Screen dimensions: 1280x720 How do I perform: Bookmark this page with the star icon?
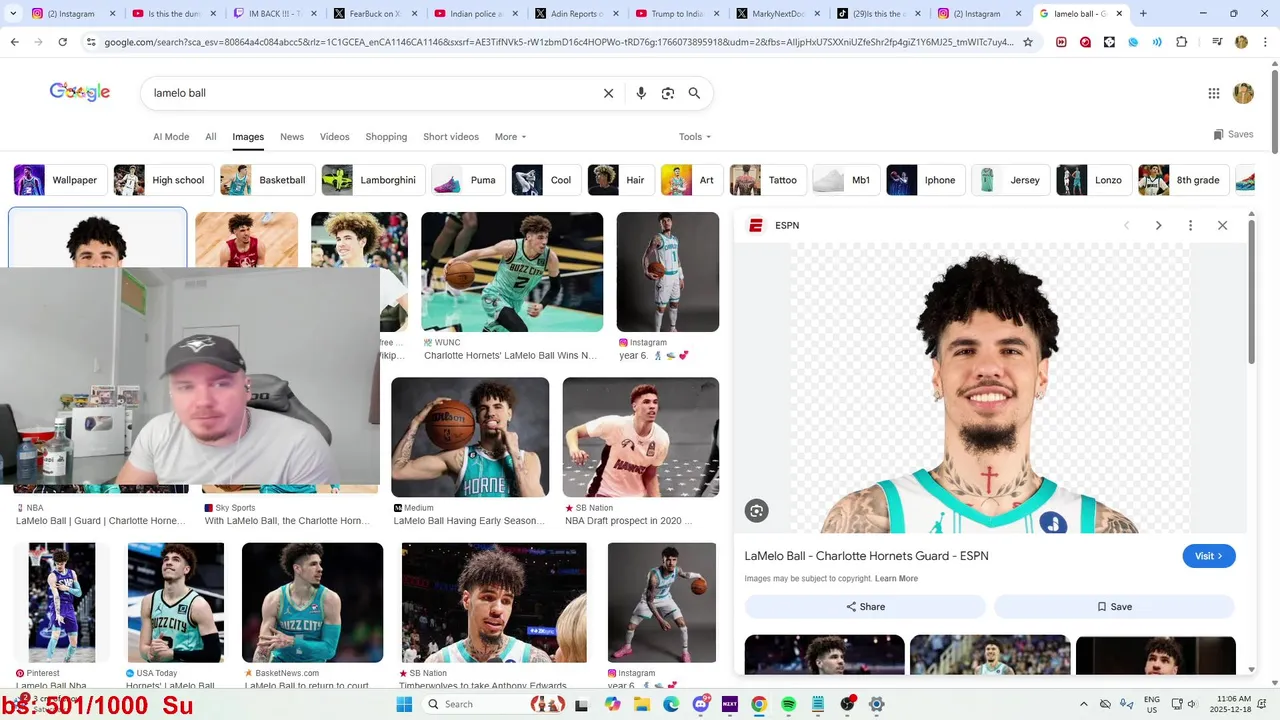[x=1027, y=42]
